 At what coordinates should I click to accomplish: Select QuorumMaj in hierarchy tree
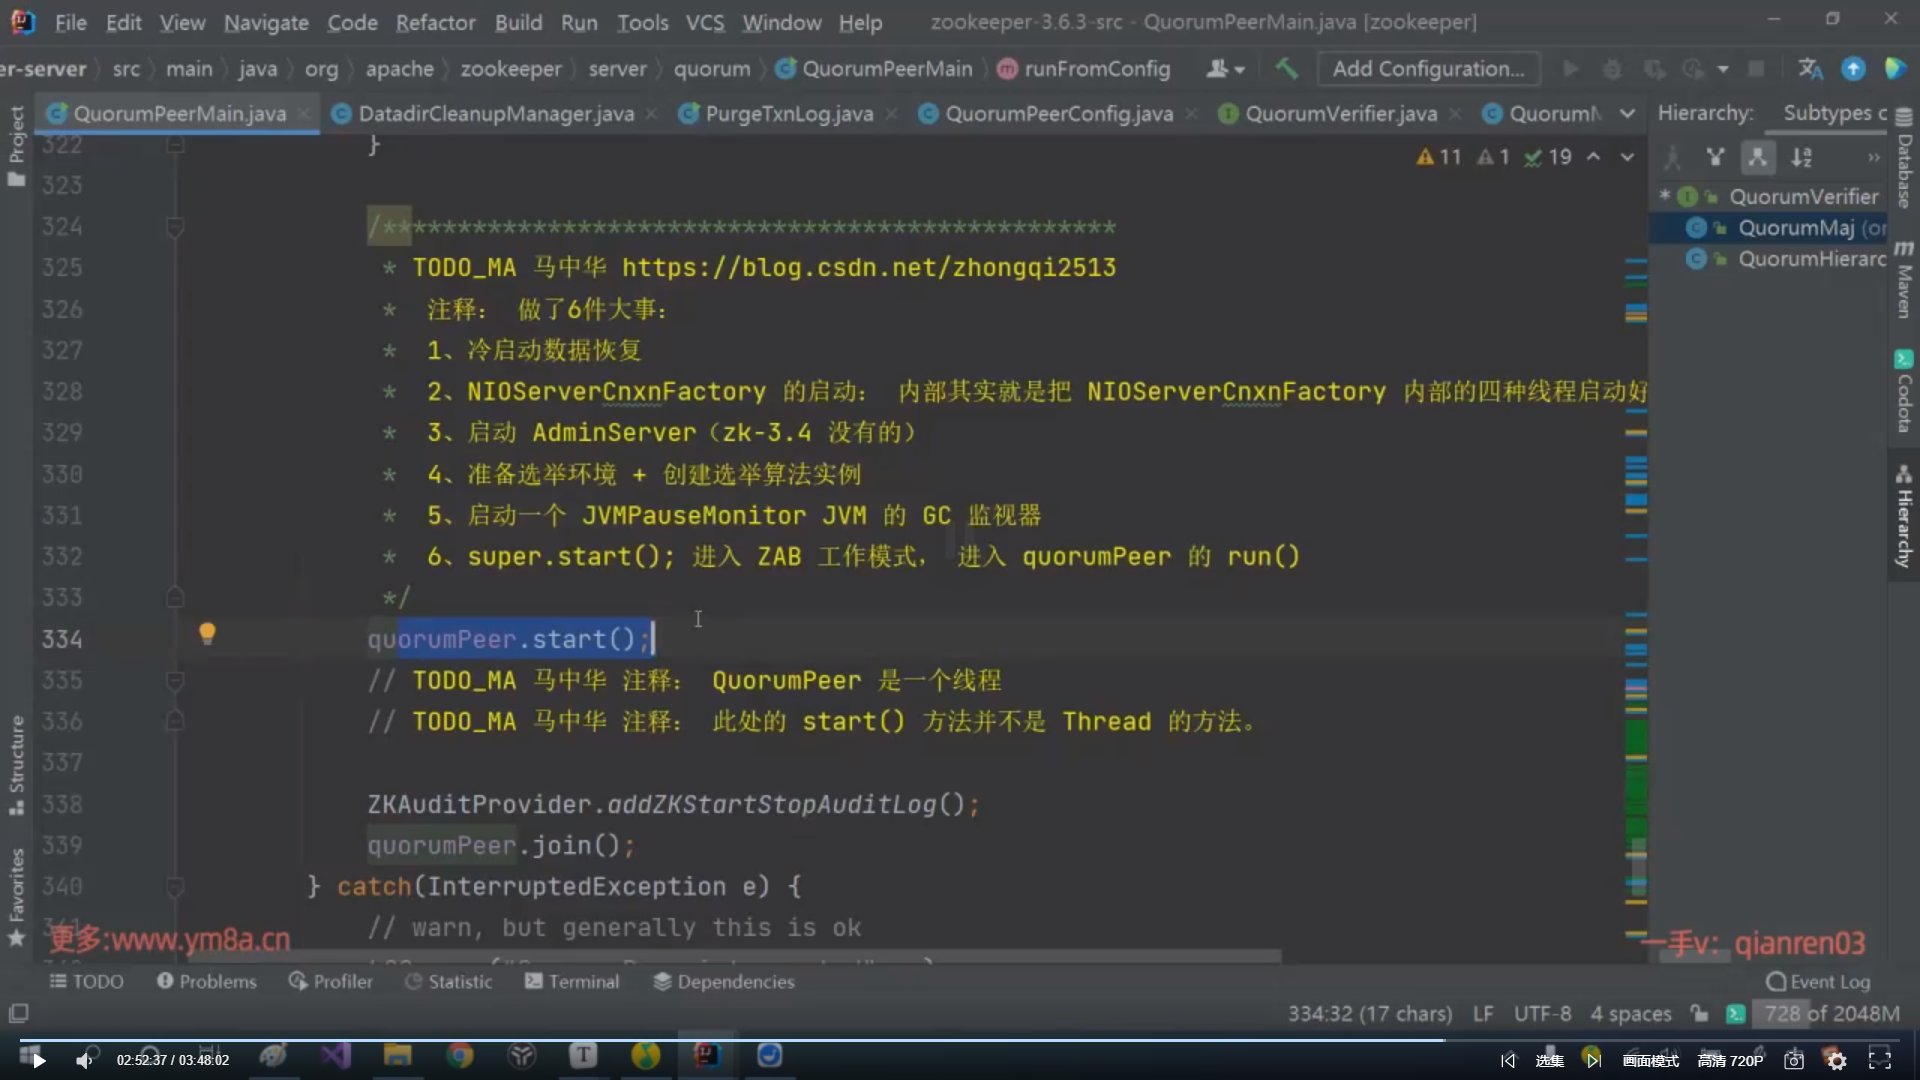point(1795,228)
